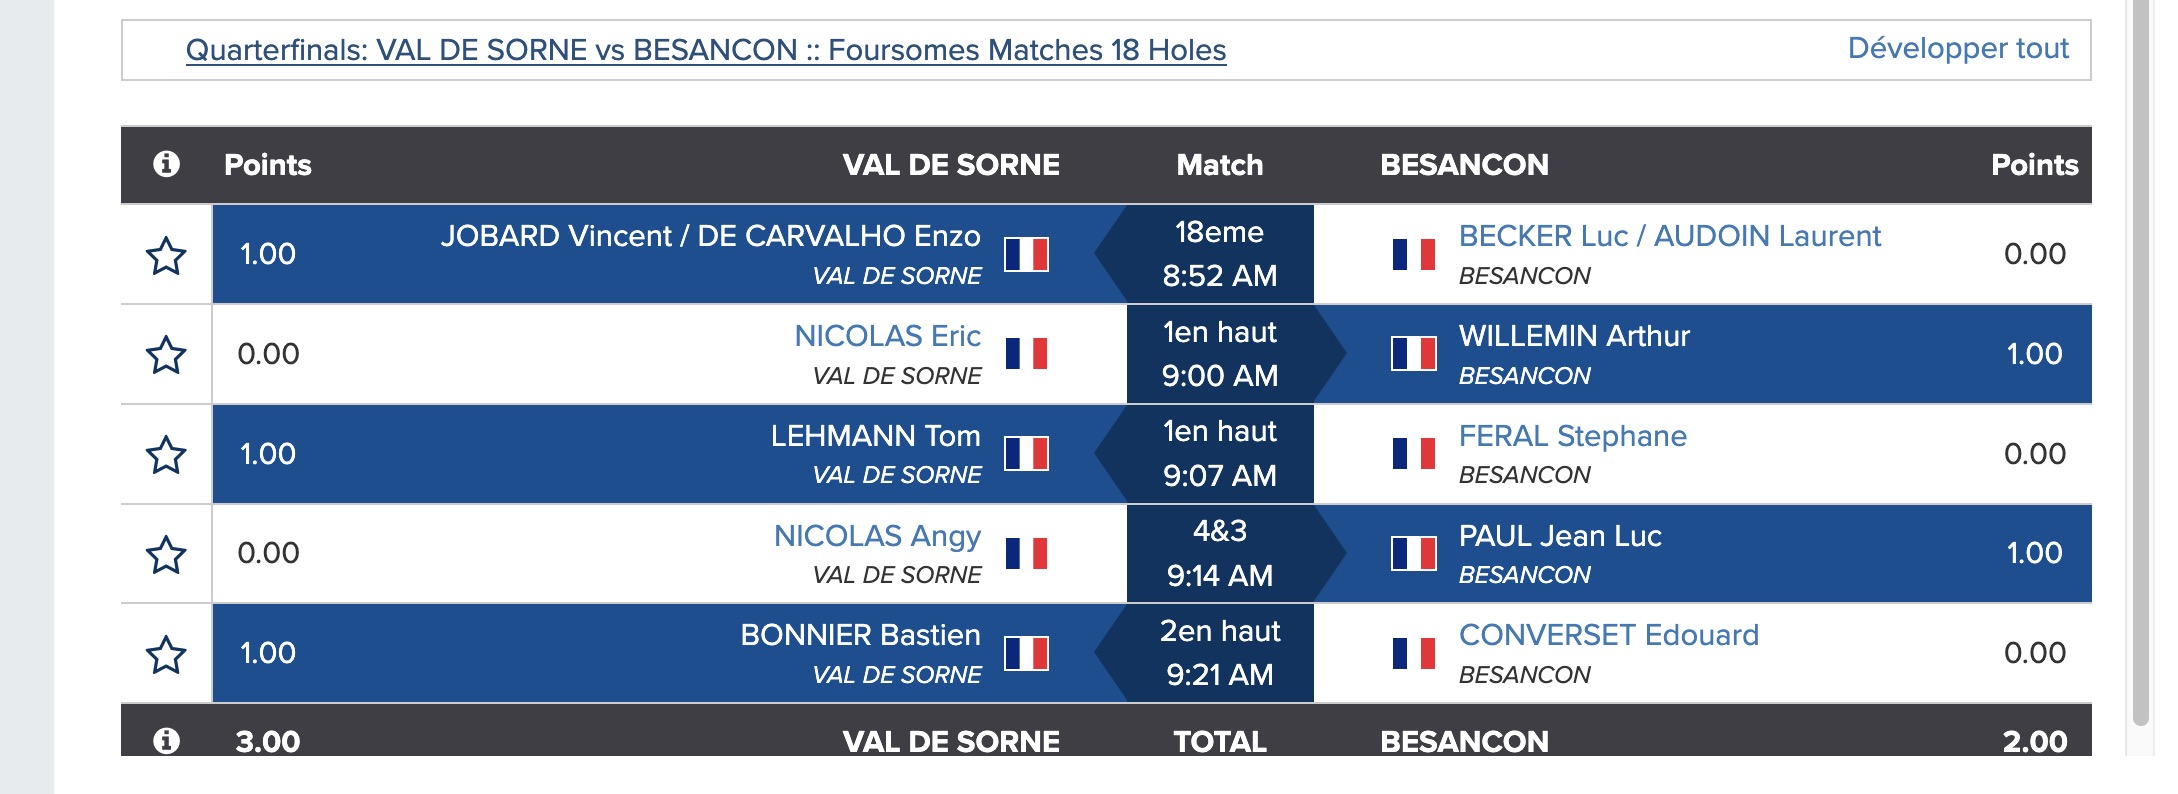Expand all matches with Développer tout
The image size is (2178, 794).
click(x=1958, y=48)
